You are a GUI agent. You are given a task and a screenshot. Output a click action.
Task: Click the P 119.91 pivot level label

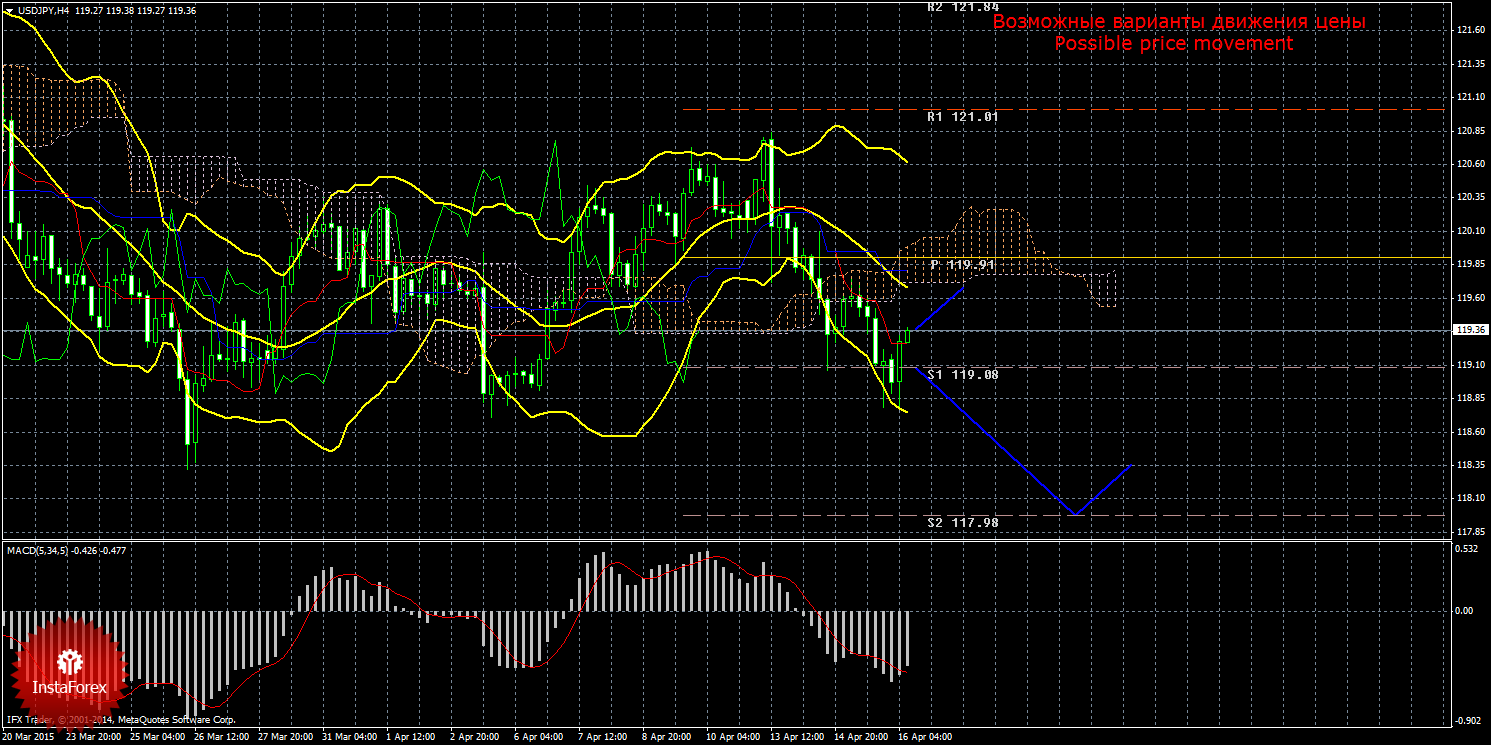point(962,265)
